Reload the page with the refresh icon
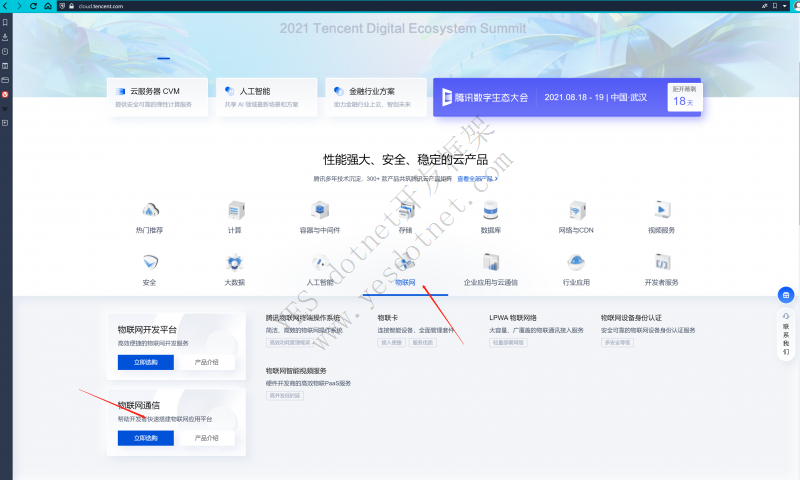800x480 pixels. click(x=33, y=6)
